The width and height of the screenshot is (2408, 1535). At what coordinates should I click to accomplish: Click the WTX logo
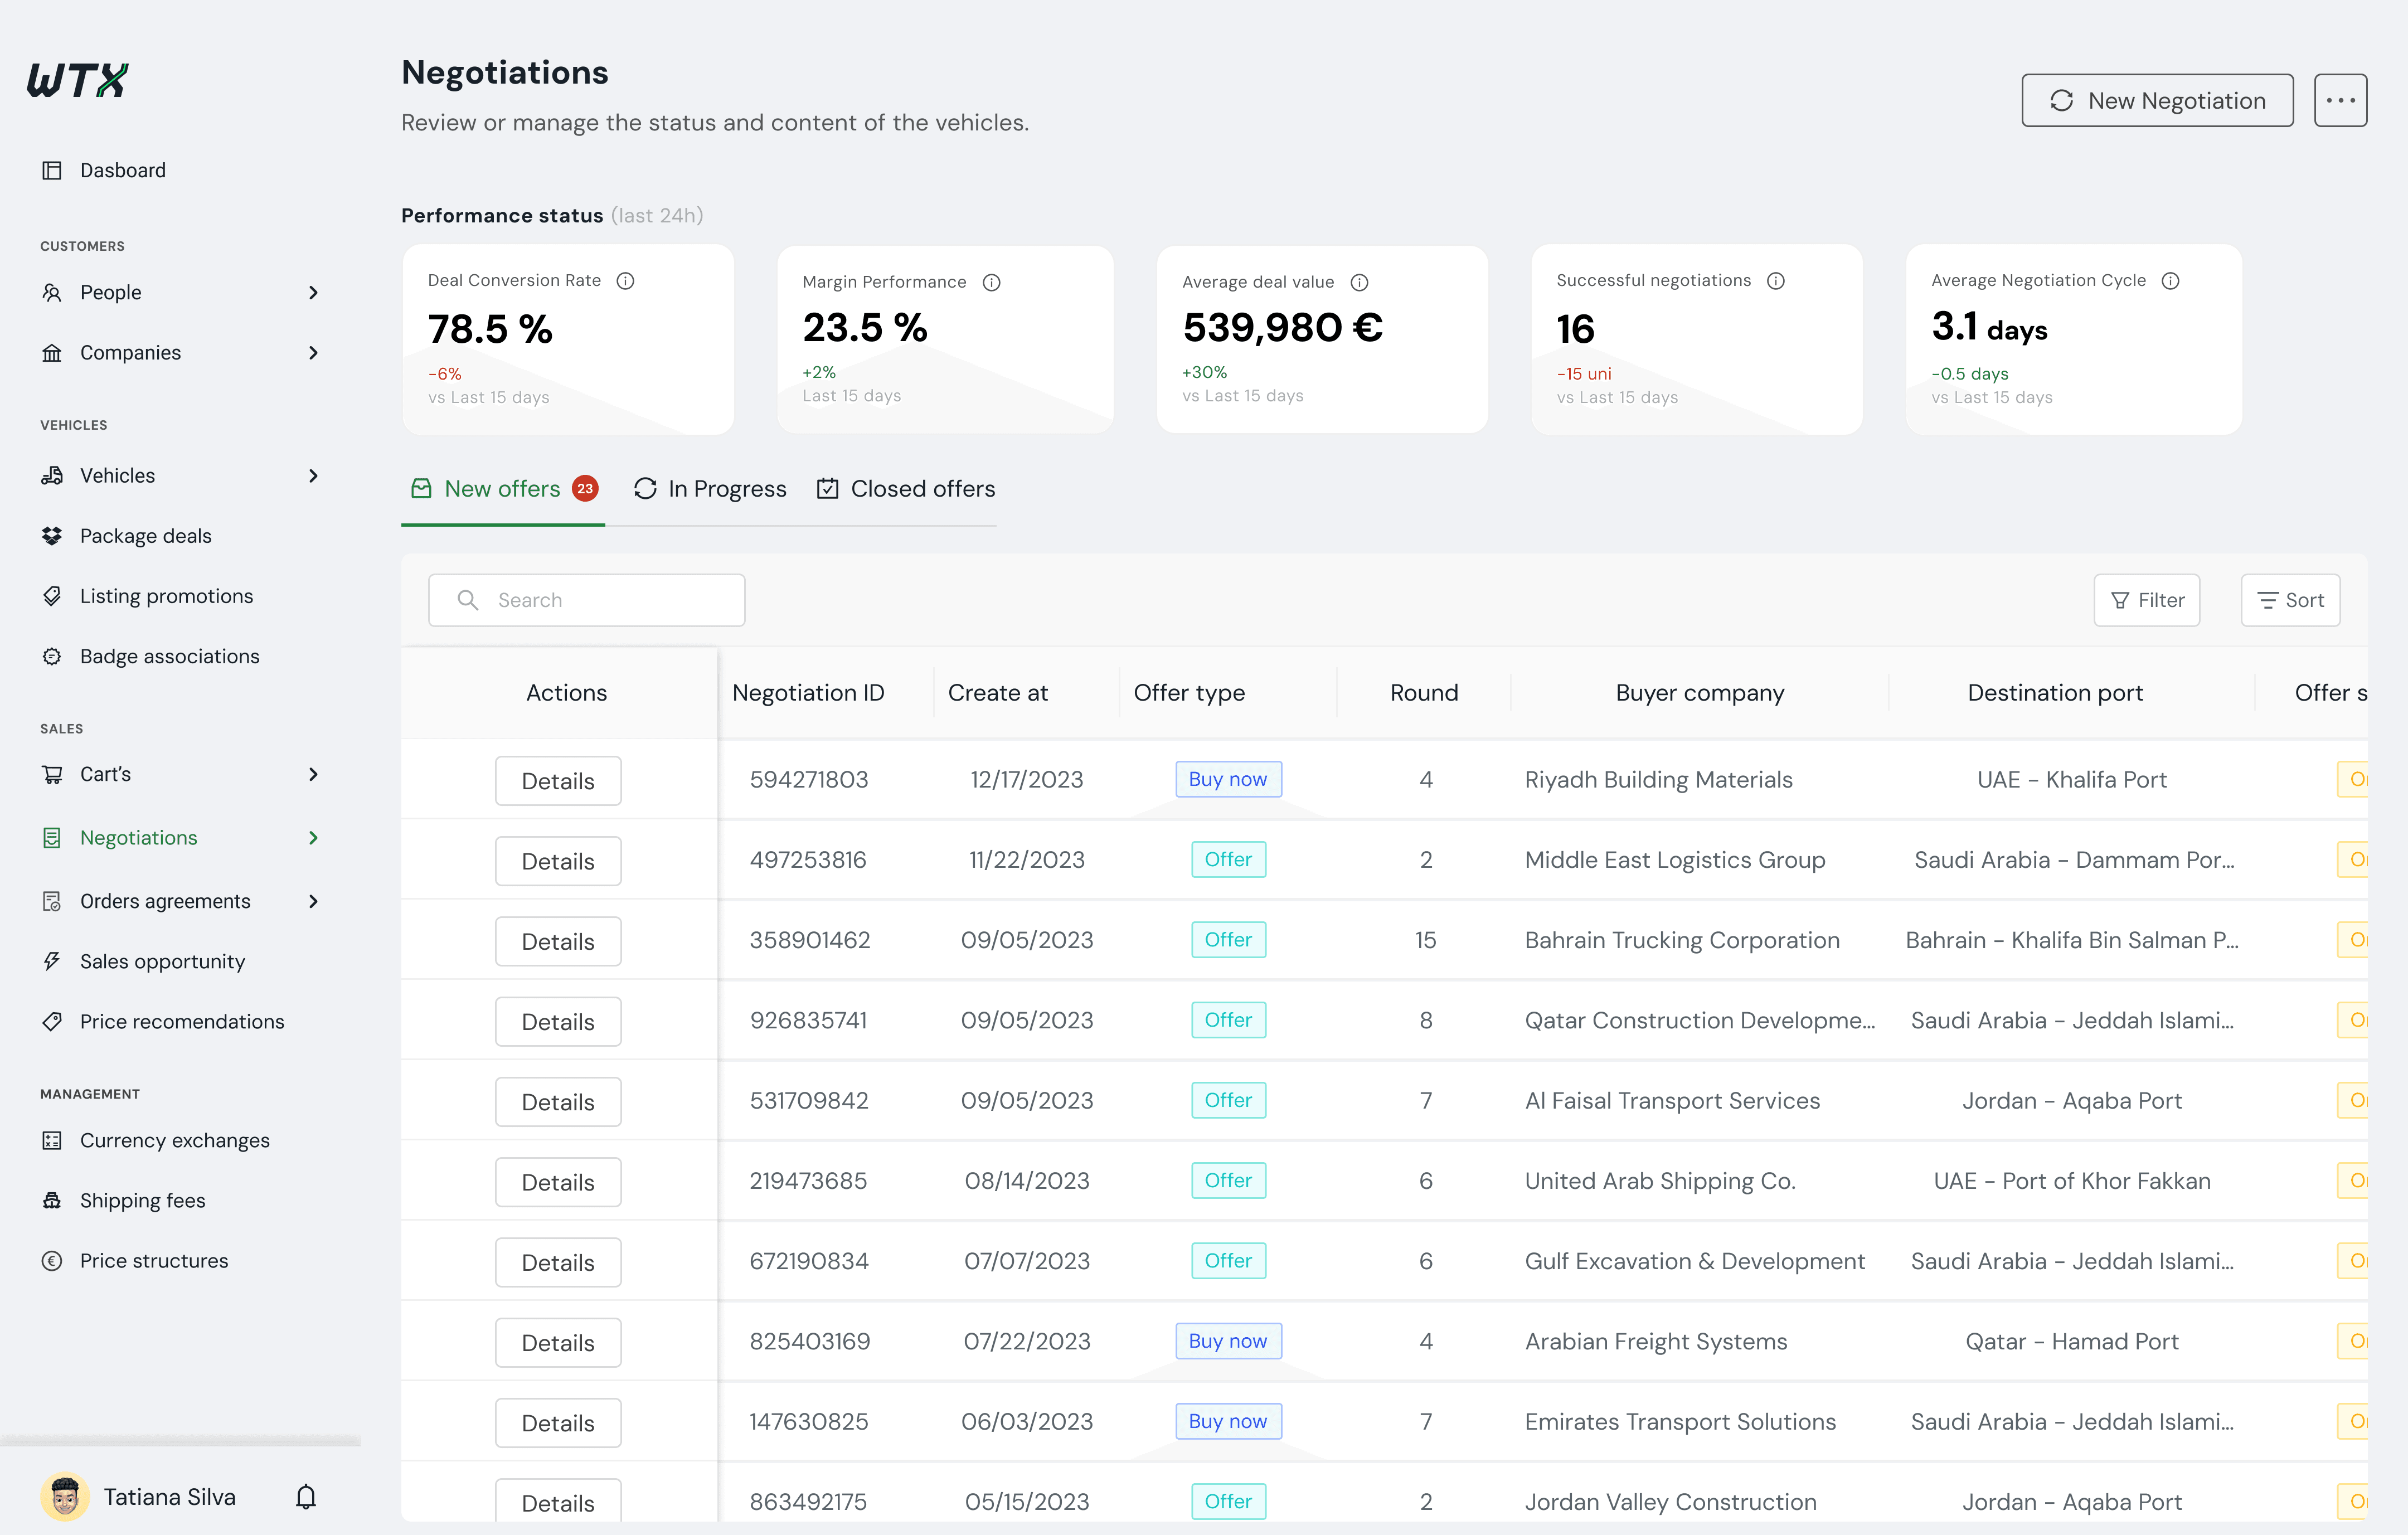78,80
